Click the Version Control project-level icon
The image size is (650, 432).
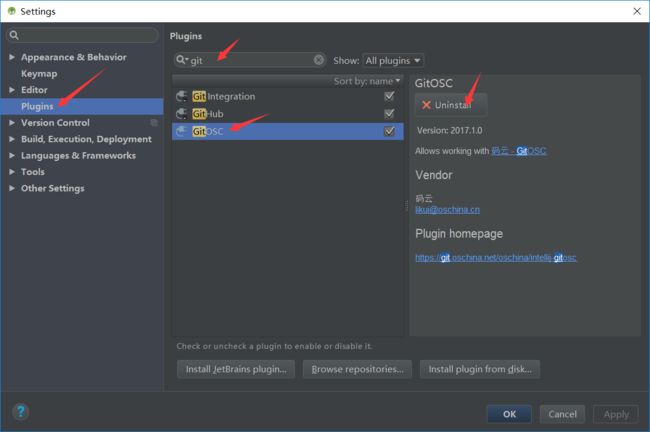coord(154,123)
